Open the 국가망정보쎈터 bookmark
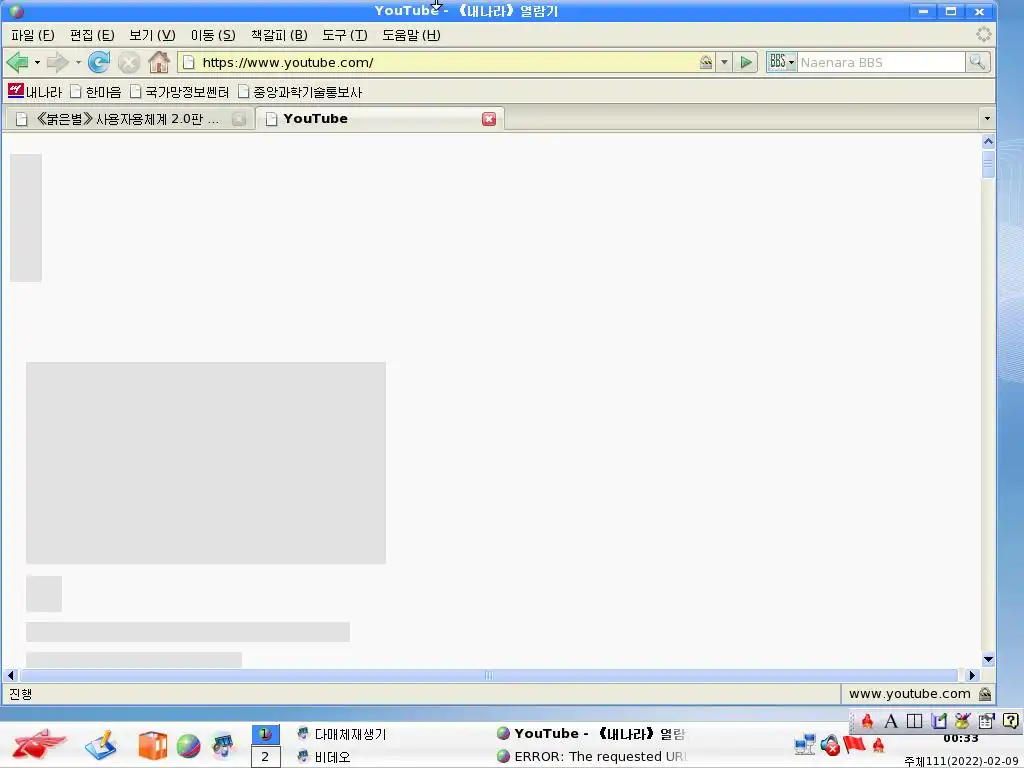 tap(180, 92)
